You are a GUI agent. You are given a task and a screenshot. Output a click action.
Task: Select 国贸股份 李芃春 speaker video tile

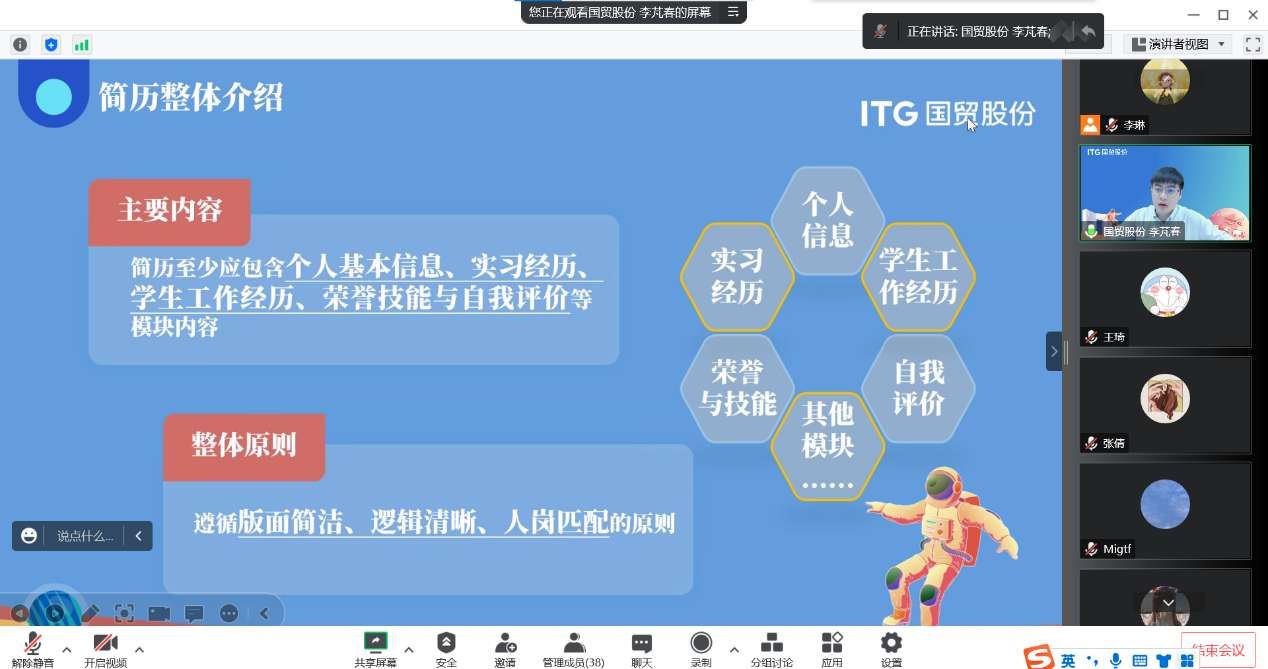click(x=1165, y=193)
